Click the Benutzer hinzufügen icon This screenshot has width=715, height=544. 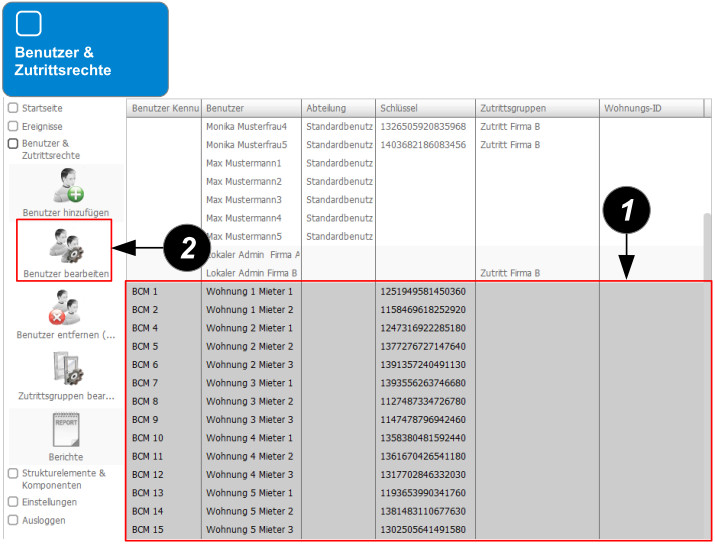click(x=66, y=186)
